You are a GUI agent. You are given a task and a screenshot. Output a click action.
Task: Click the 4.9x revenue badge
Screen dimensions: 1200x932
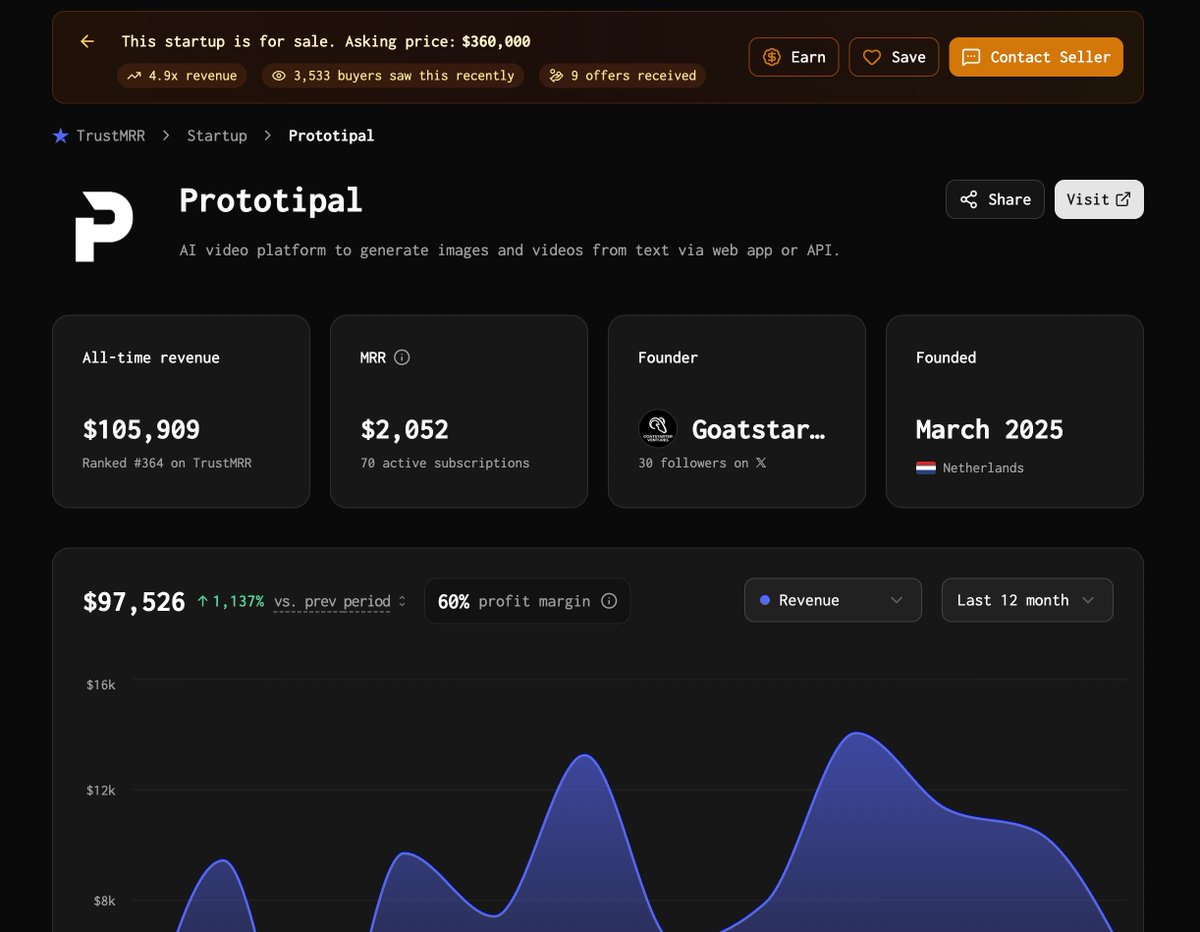(182, 75)
